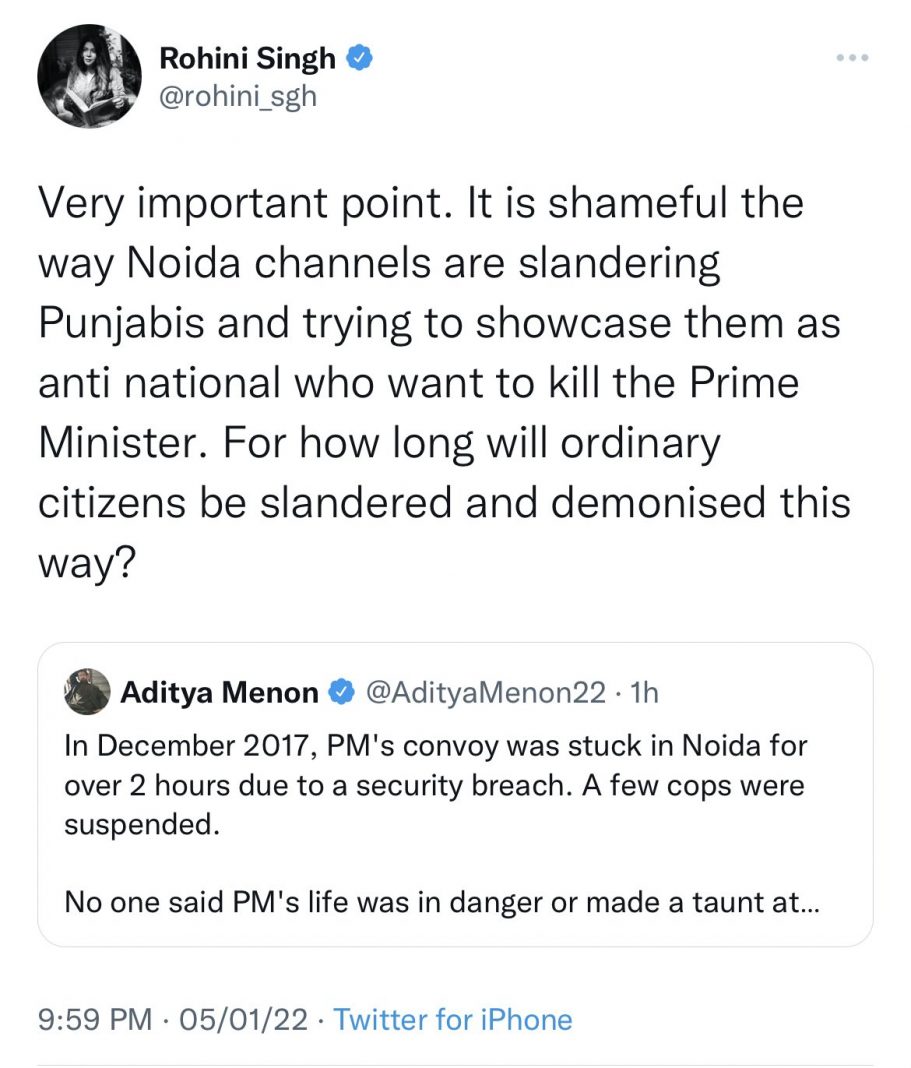The image size is (911, 1068).
Task: Open Rohini Singh's profile picture
Action: [x=87, y=78]
